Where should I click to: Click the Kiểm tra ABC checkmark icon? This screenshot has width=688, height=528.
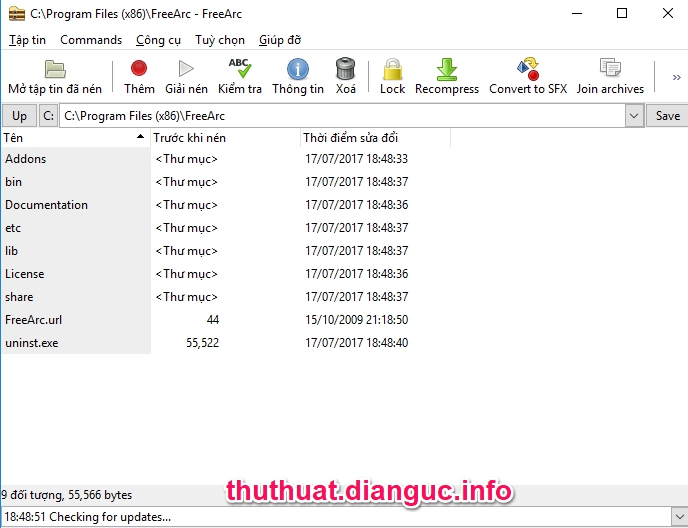[240, 68]
